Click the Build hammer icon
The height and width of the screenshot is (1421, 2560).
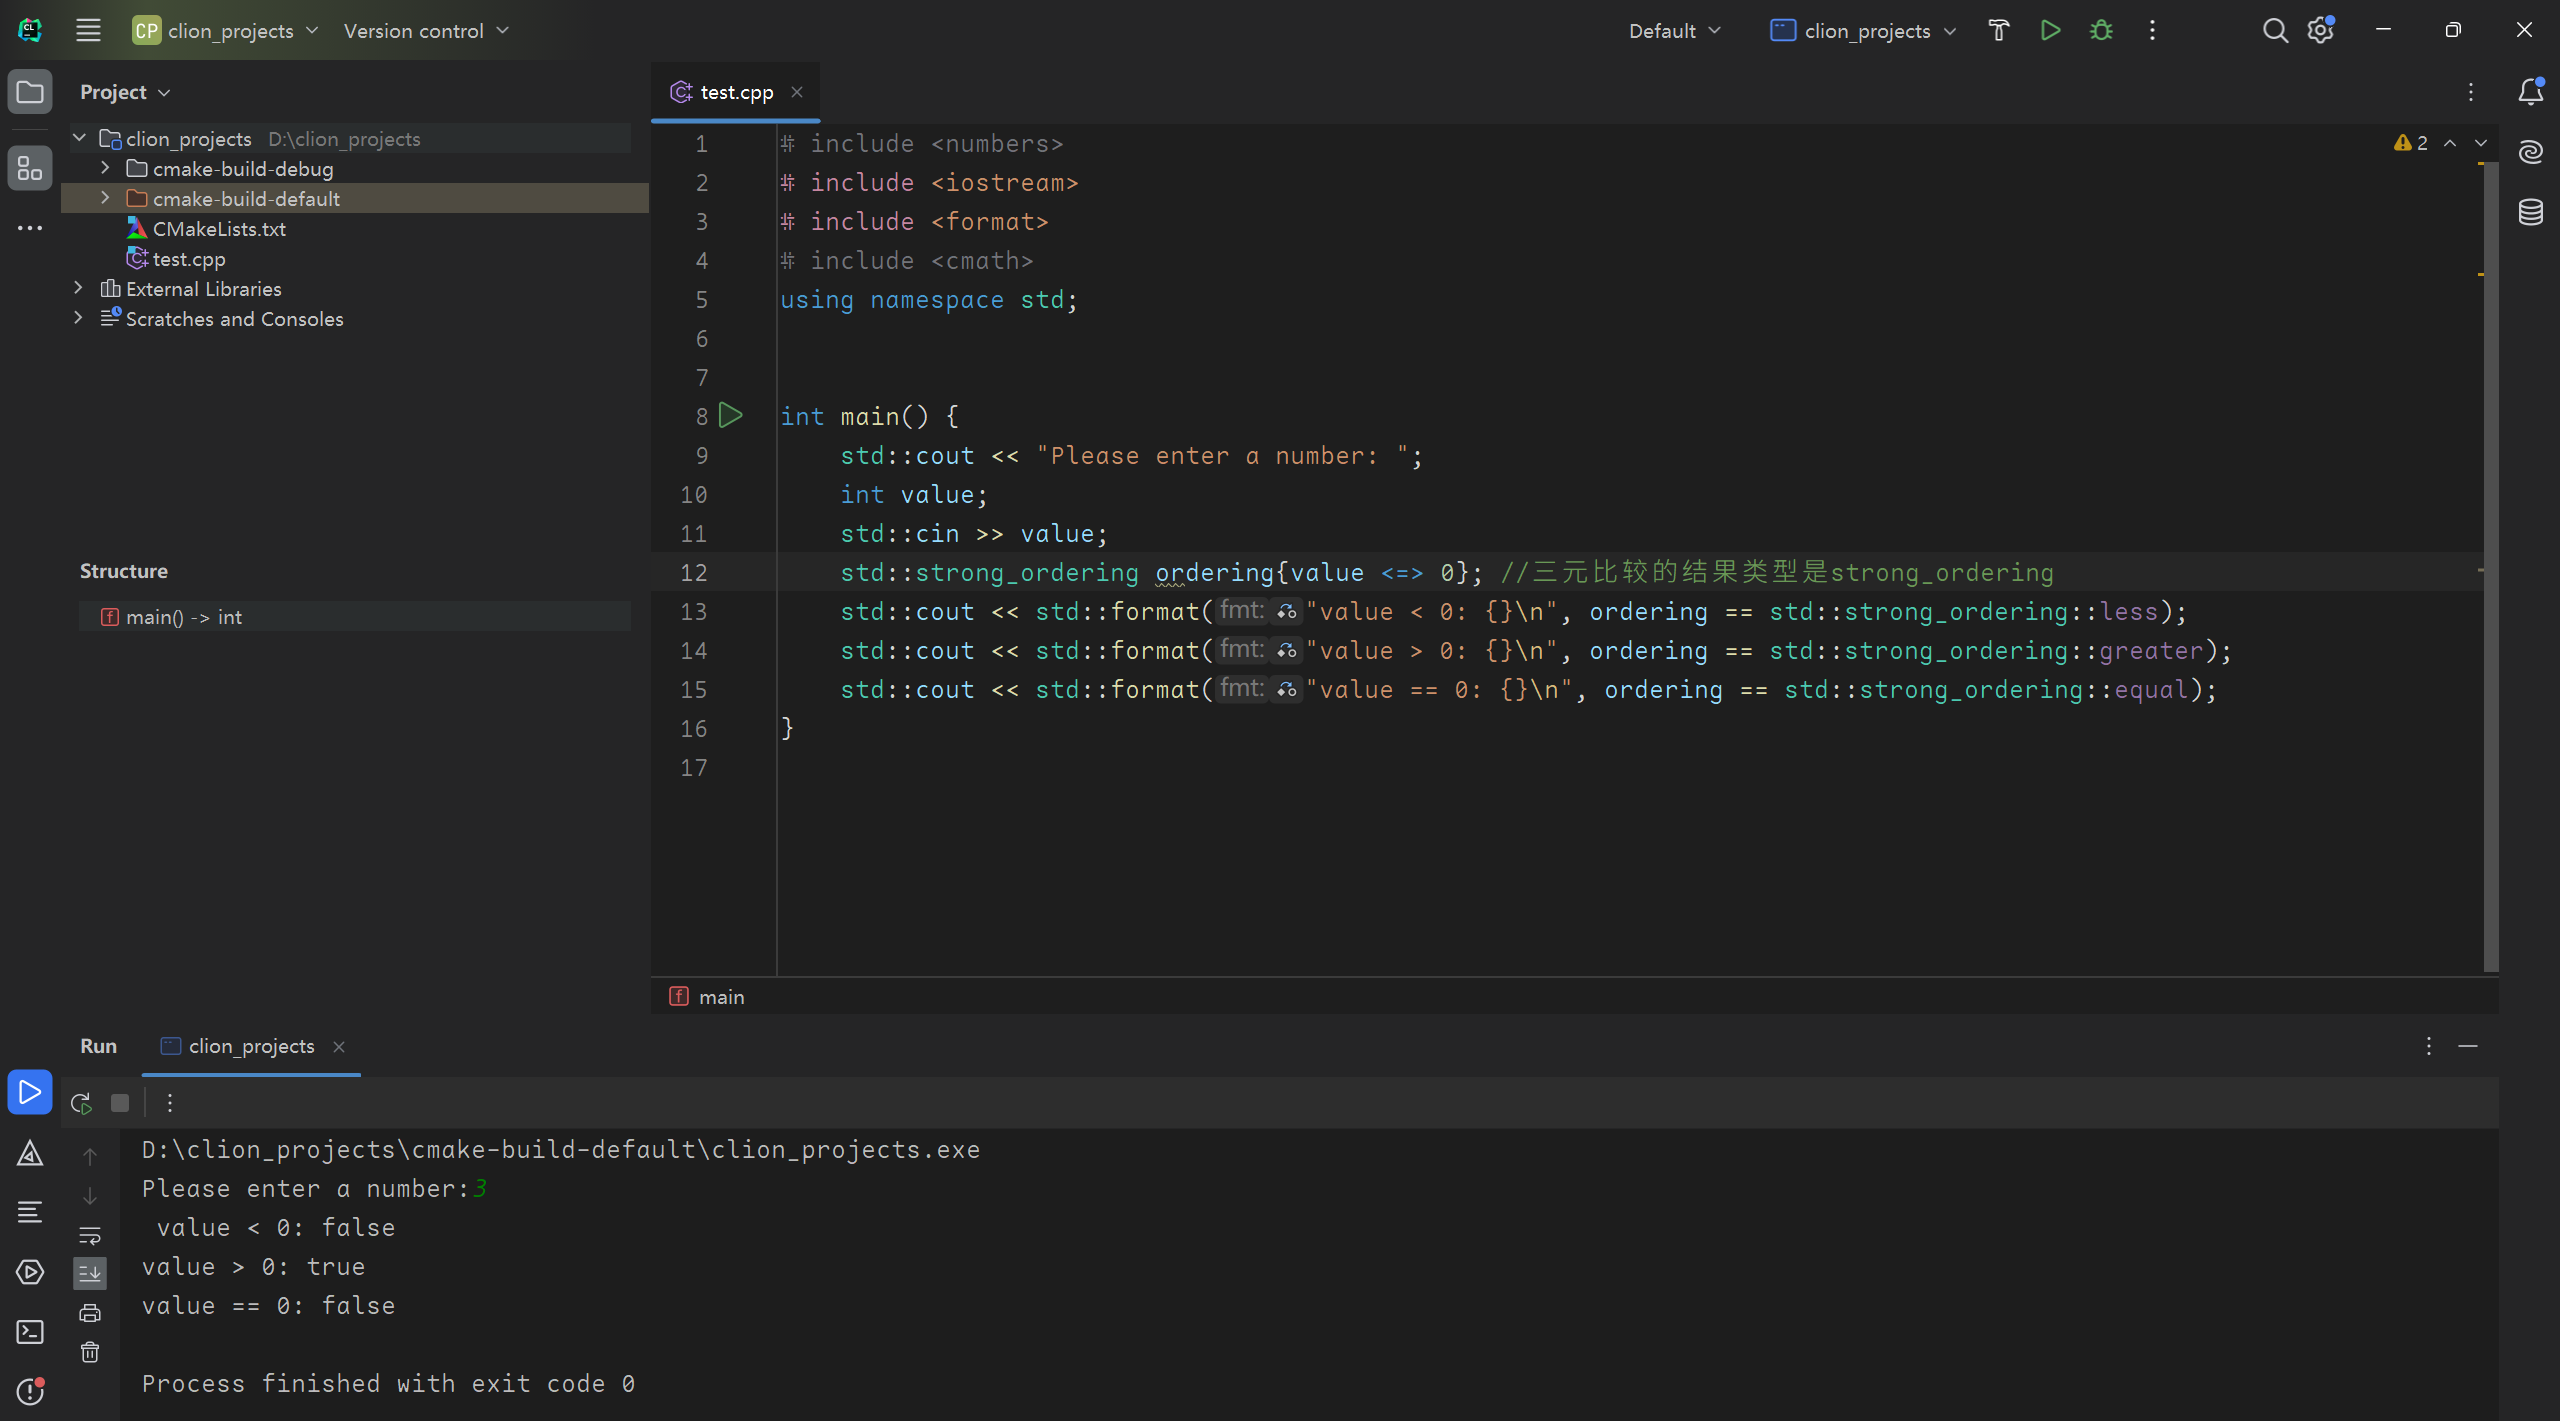pos(1998,31)
